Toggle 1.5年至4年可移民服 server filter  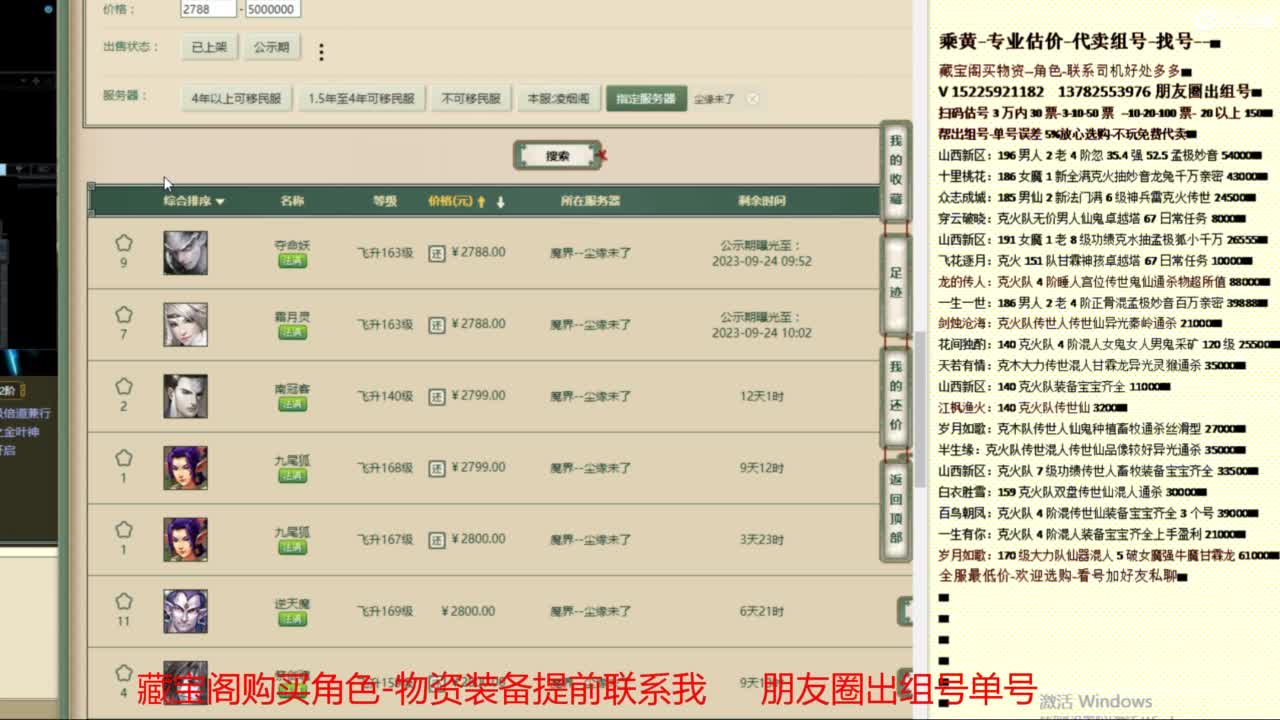pyautogui.click(x=361, y=99)
